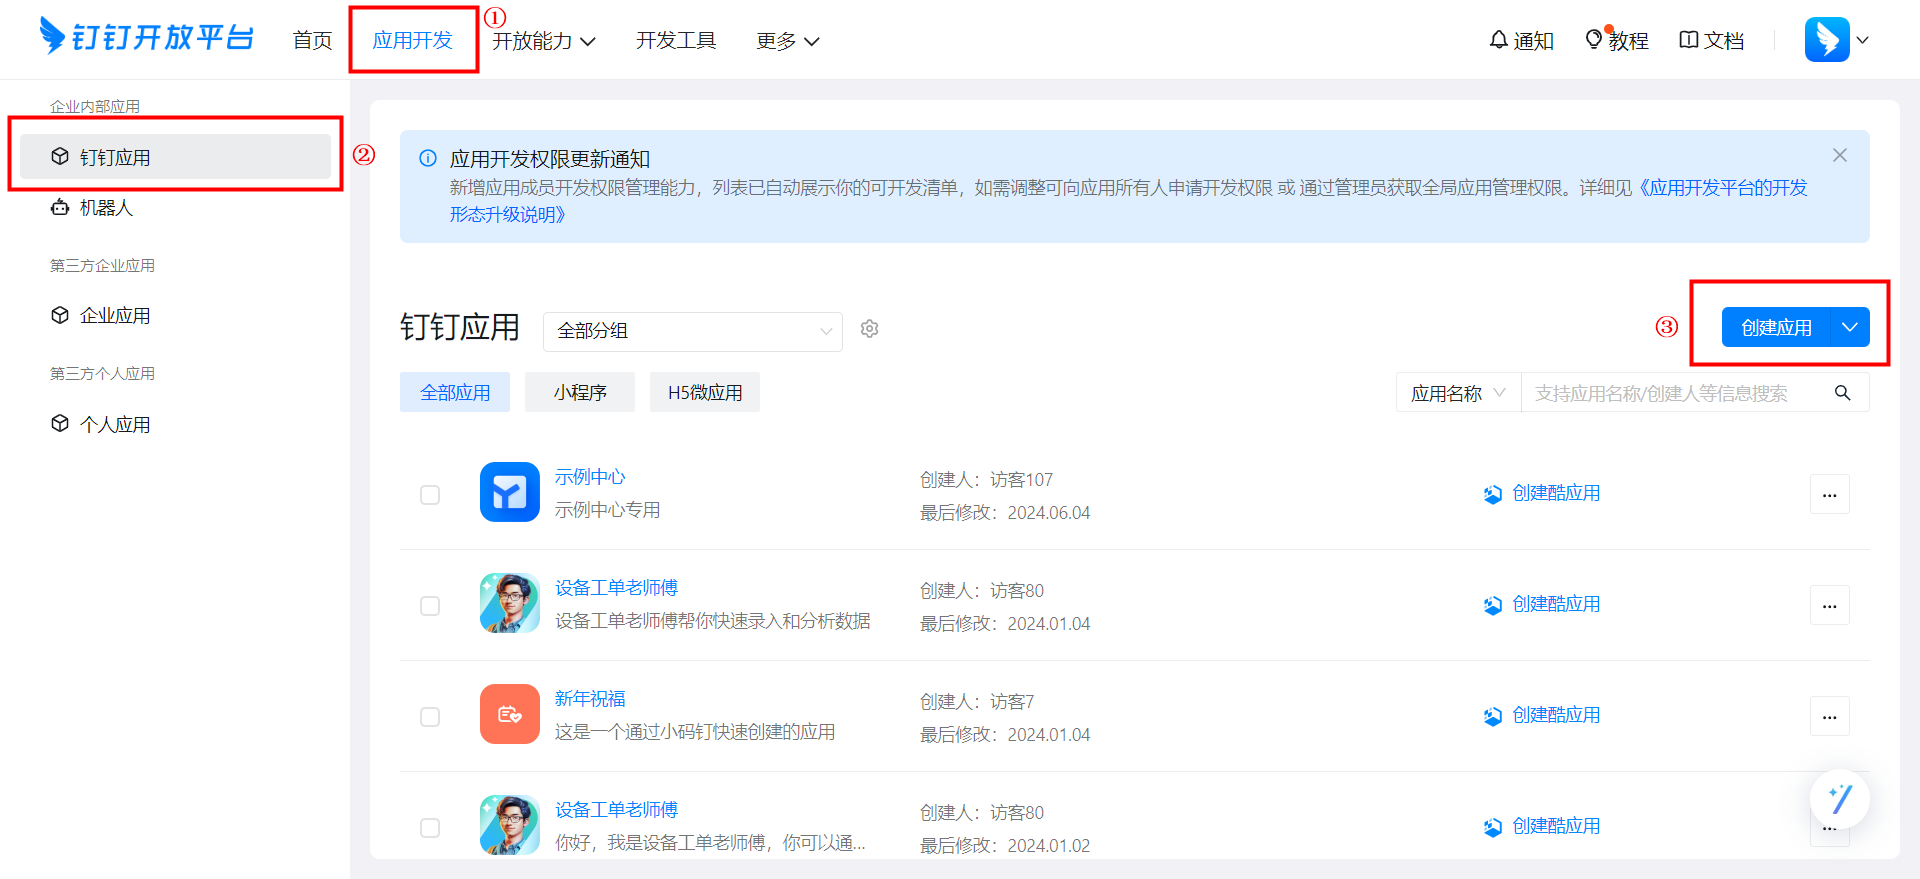Open 开发工具 in top navigation

(x=676, y=41)
